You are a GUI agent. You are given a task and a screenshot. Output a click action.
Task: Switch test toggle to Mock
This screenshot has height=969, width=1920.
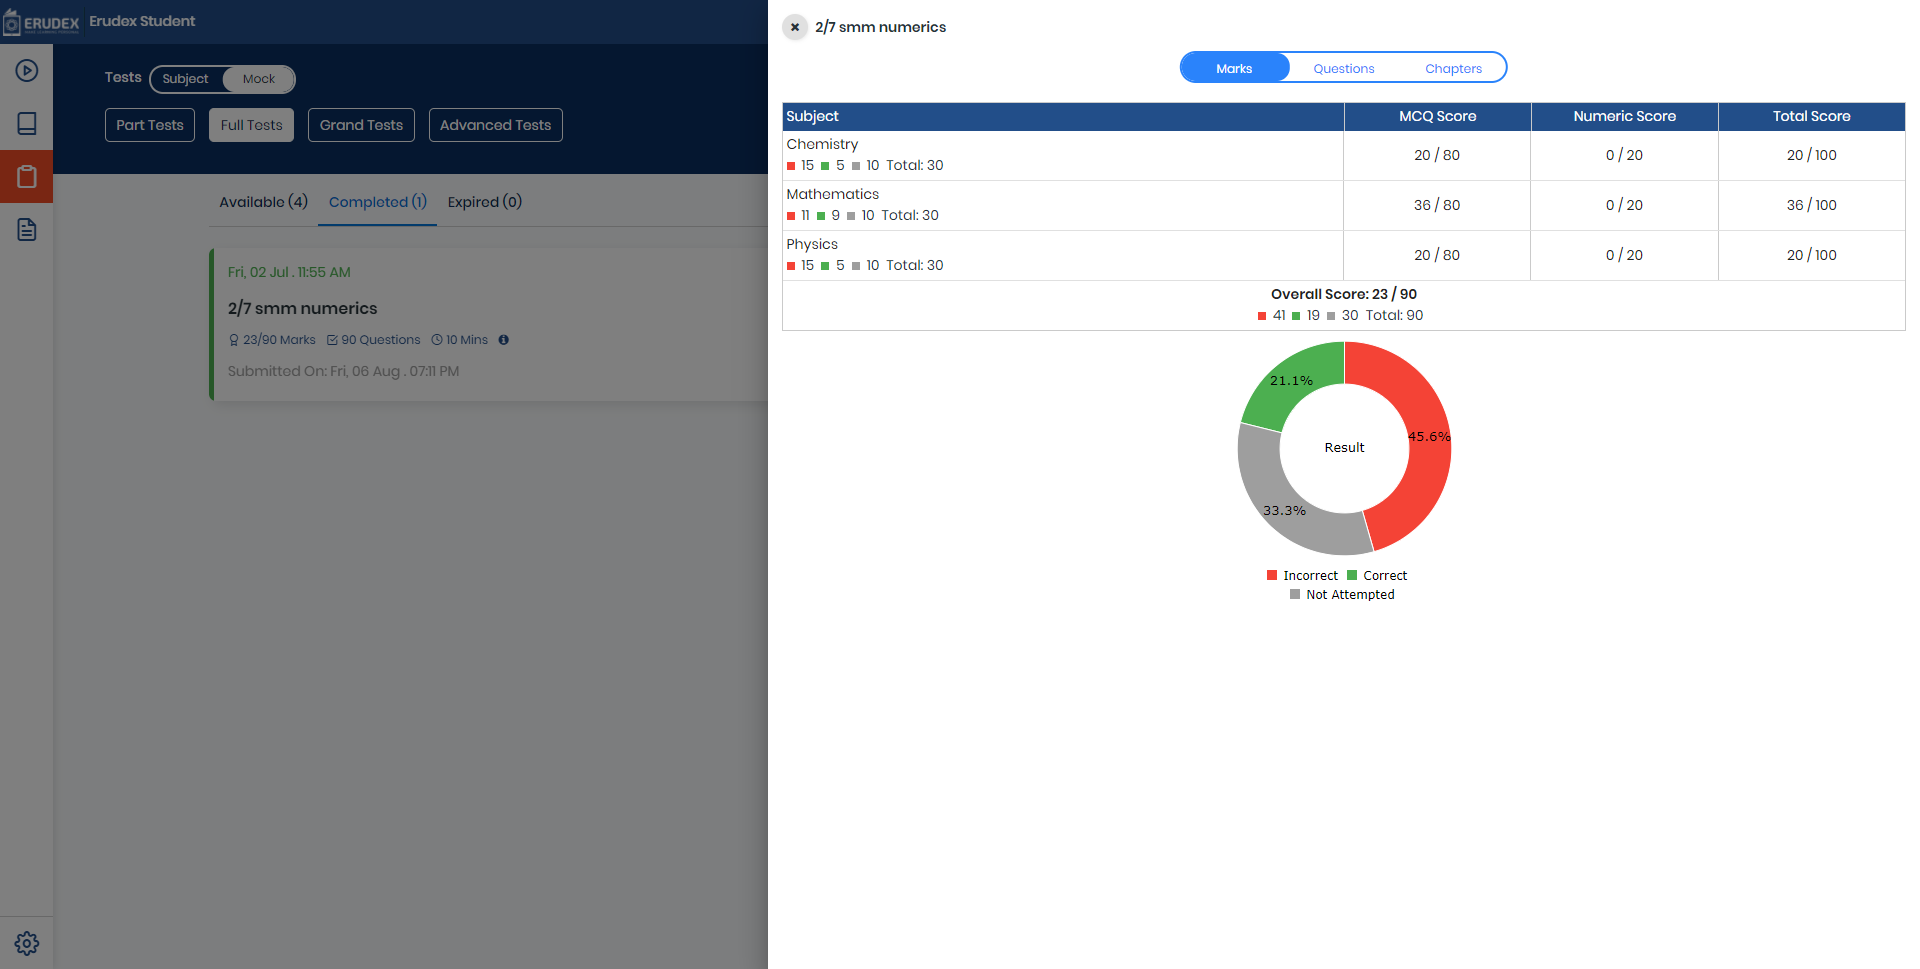(259, 79)
